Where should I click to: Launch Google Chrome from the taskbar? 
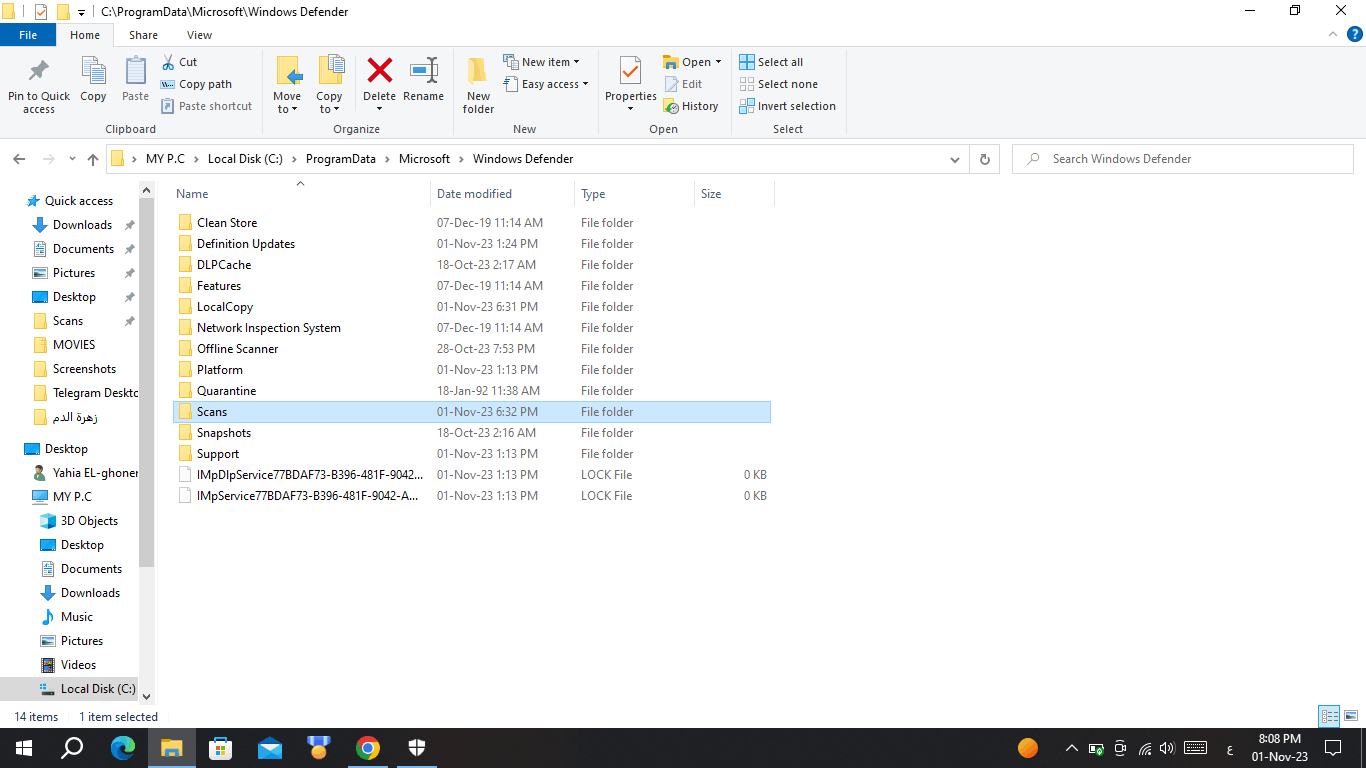[368, 748]
